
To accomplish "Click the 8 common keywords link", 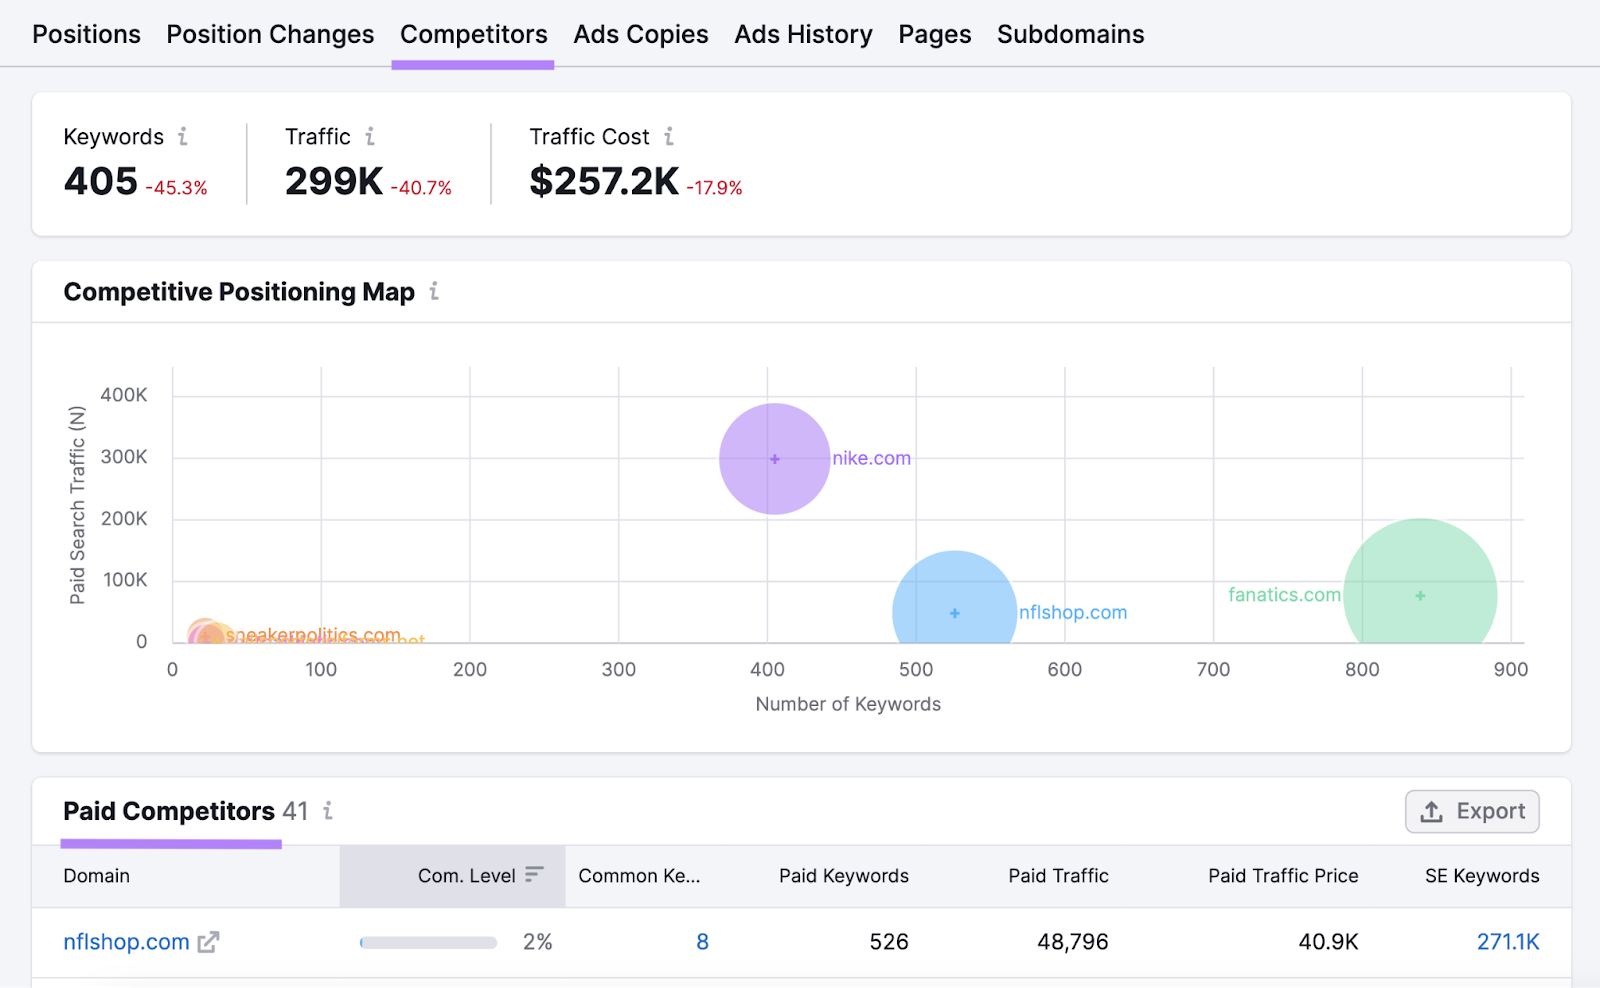I will 702,941.
